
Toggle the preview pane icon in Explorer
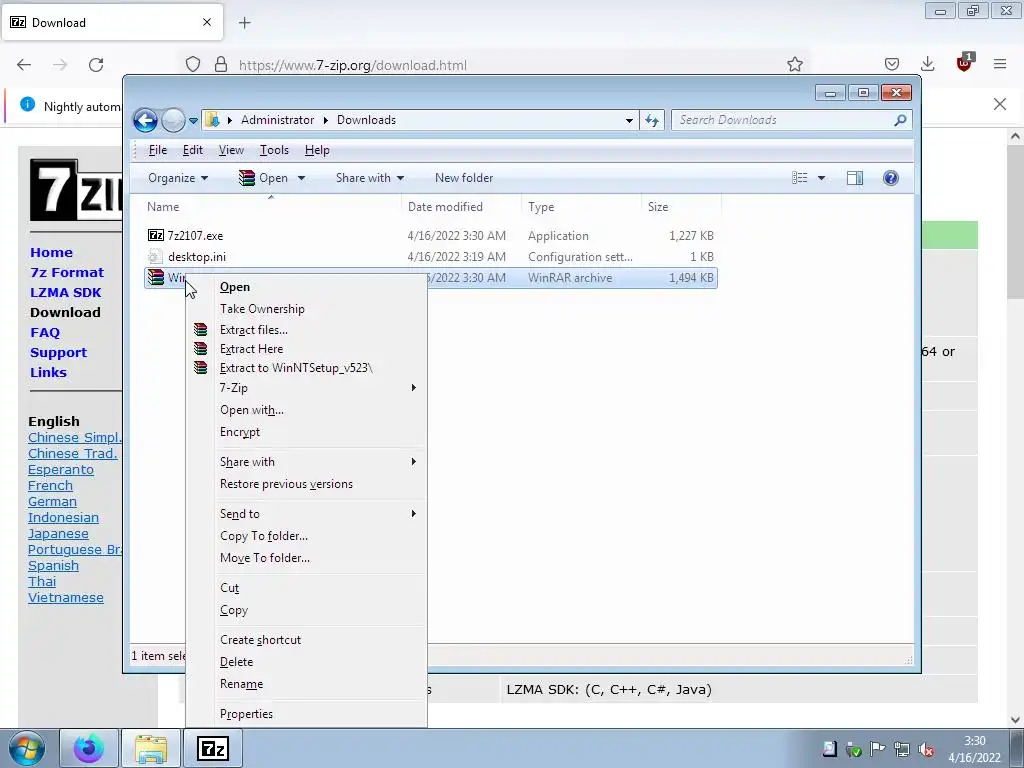coord(855,178)
